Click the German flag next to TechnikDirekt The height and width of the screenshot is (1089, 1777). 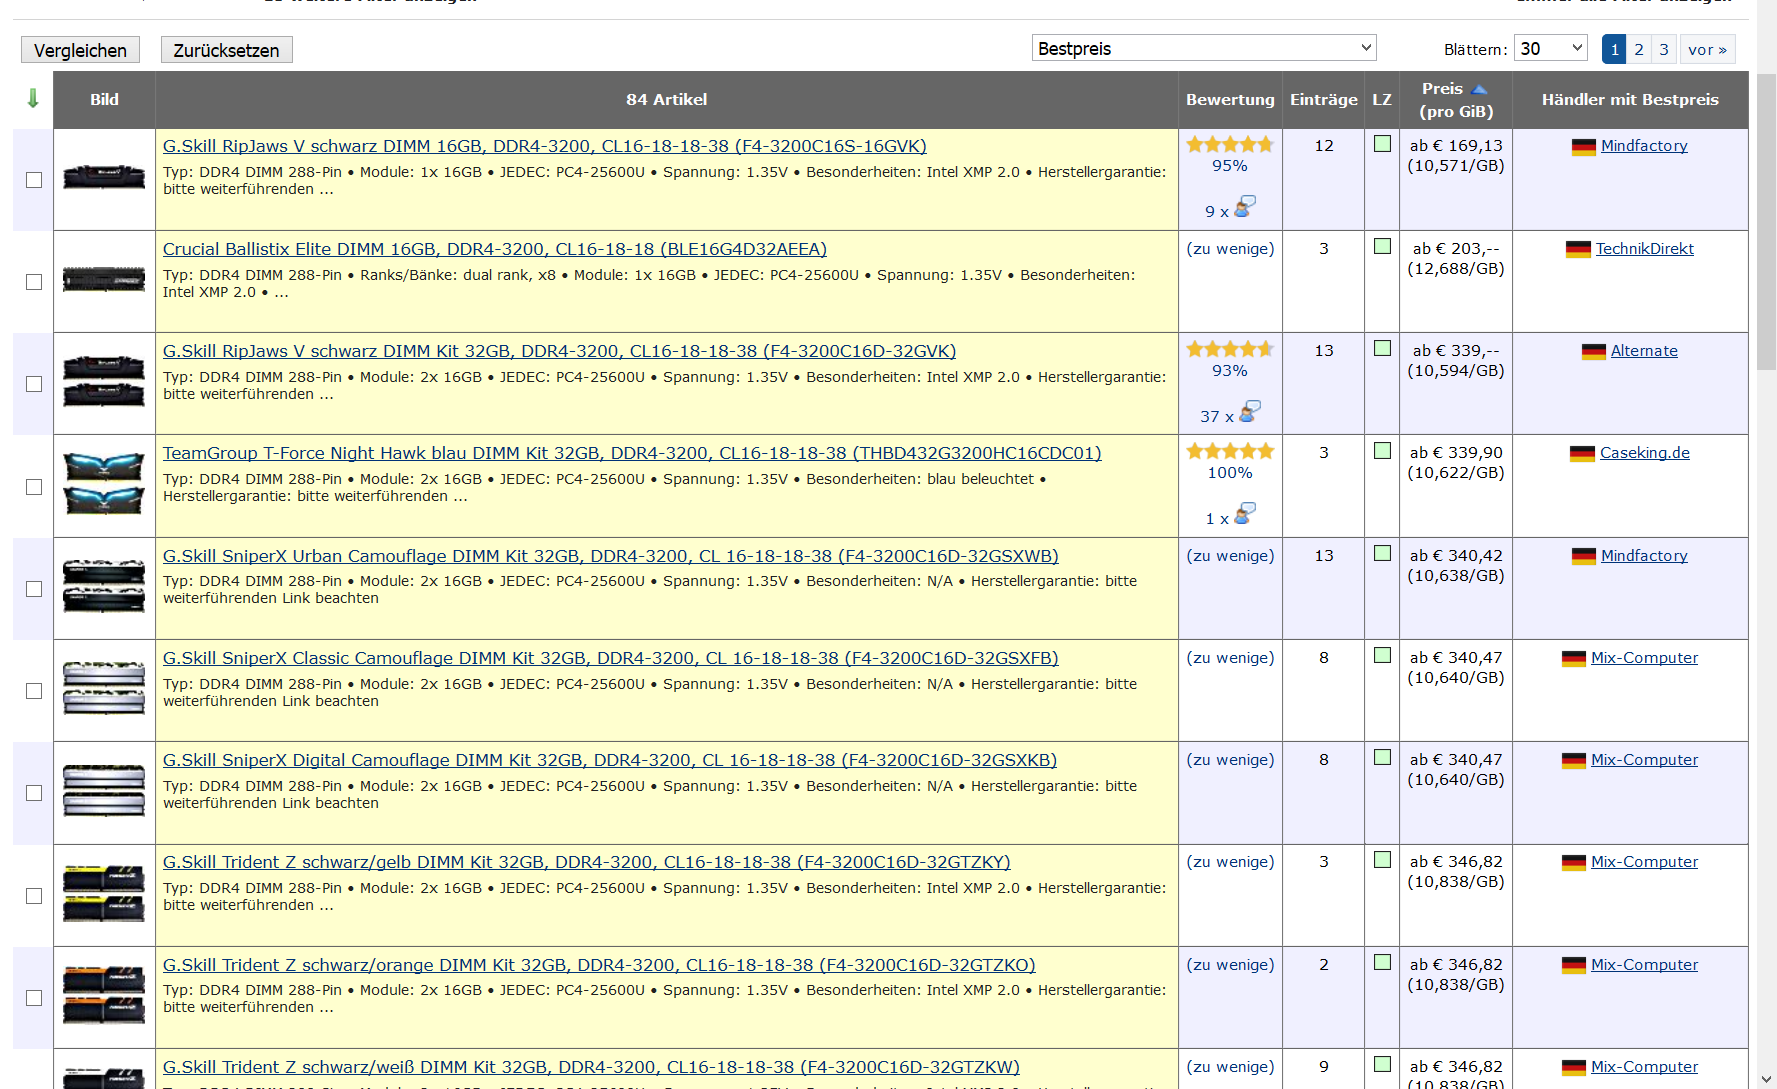click(x=1578, y=249)
